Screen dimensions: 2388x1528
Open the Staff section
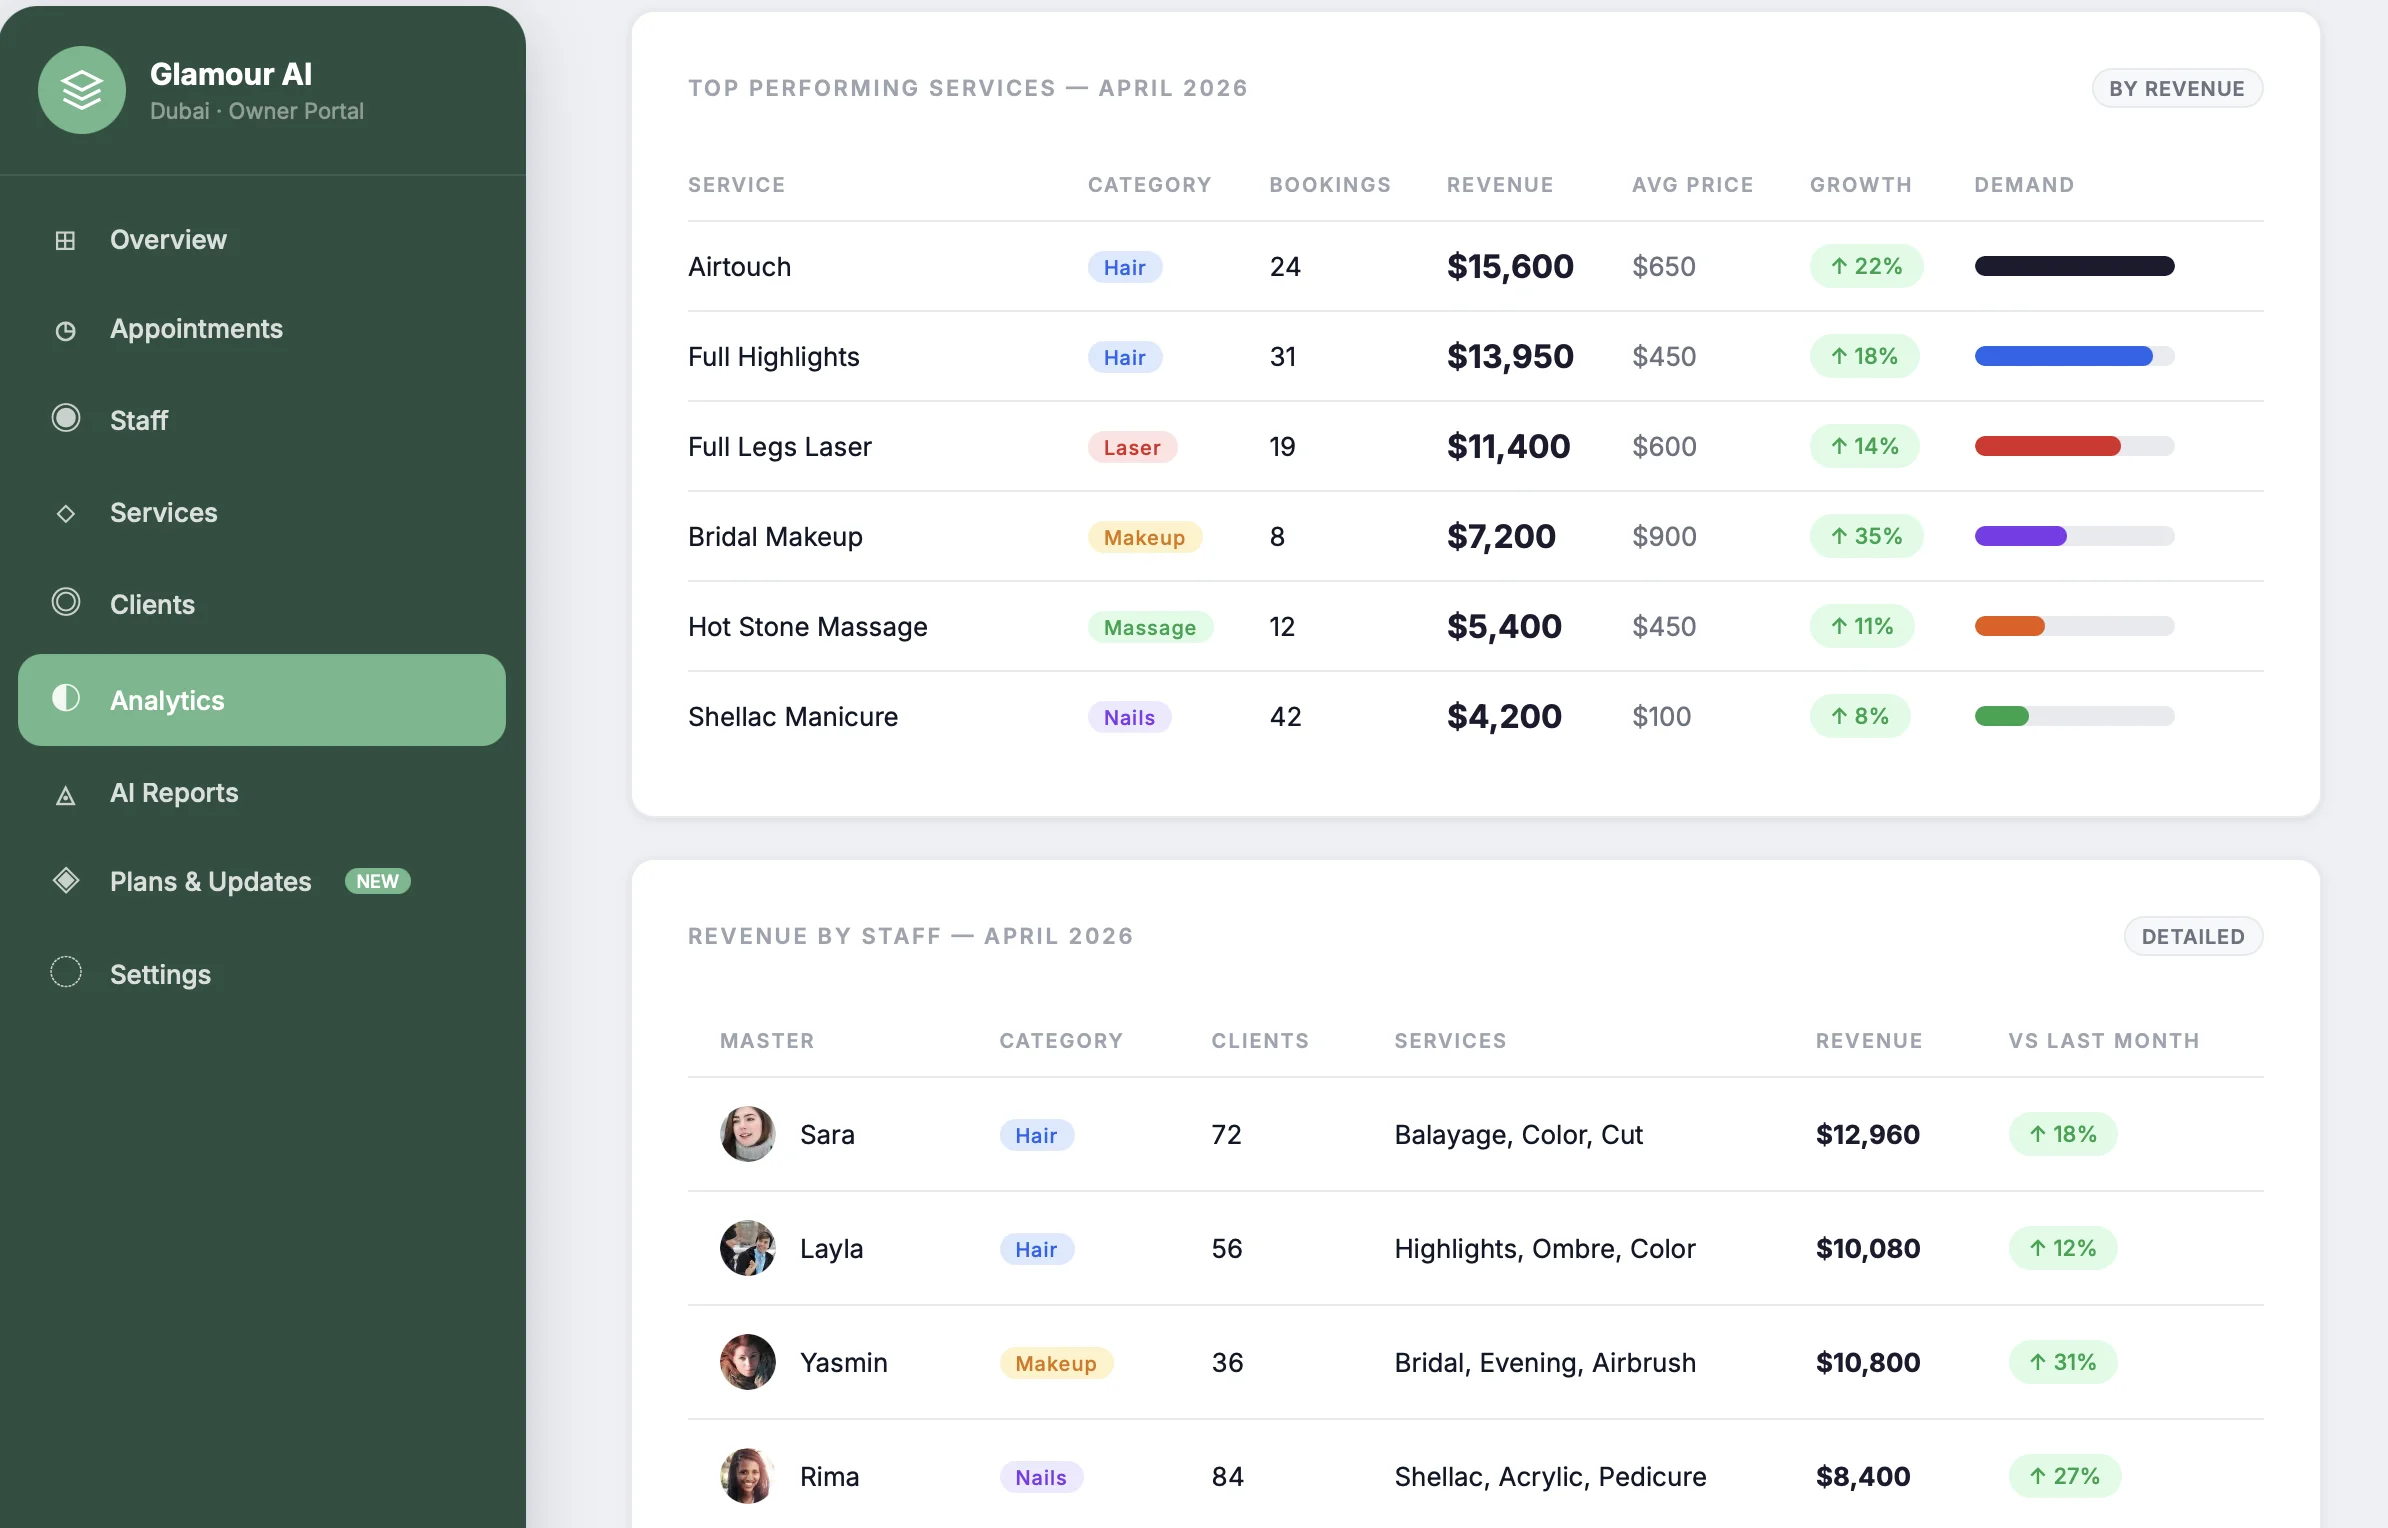coord(262,420)
